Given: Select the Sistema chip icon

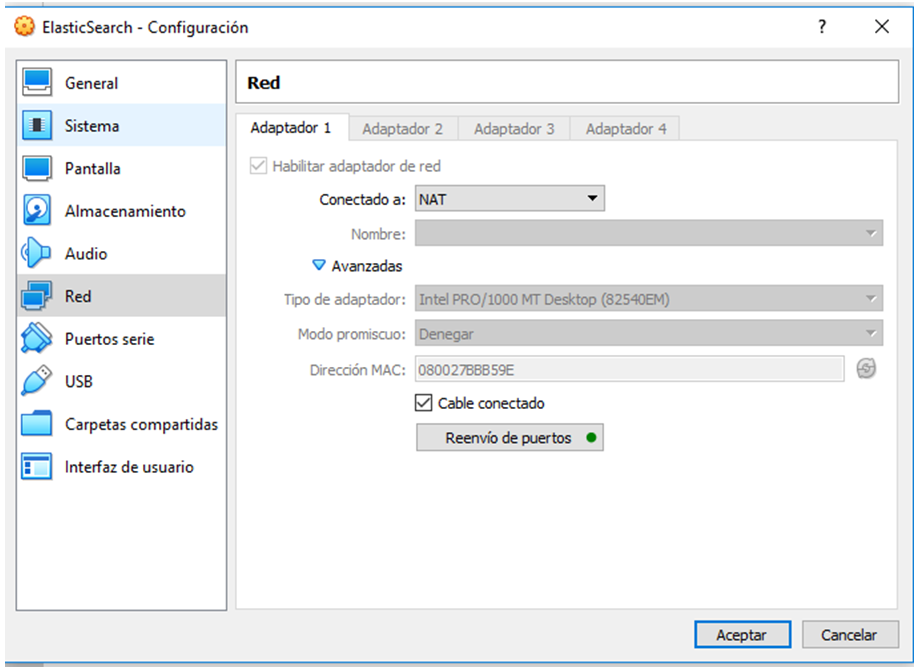Looking at the screenshot, I should pyautogui.click(x=37, y=125).
